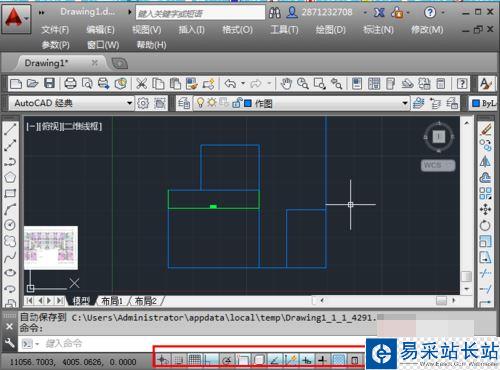Choose the Erase tool in modify toolbar
This screenshot has width=500, height=370.
click(486, 129)
